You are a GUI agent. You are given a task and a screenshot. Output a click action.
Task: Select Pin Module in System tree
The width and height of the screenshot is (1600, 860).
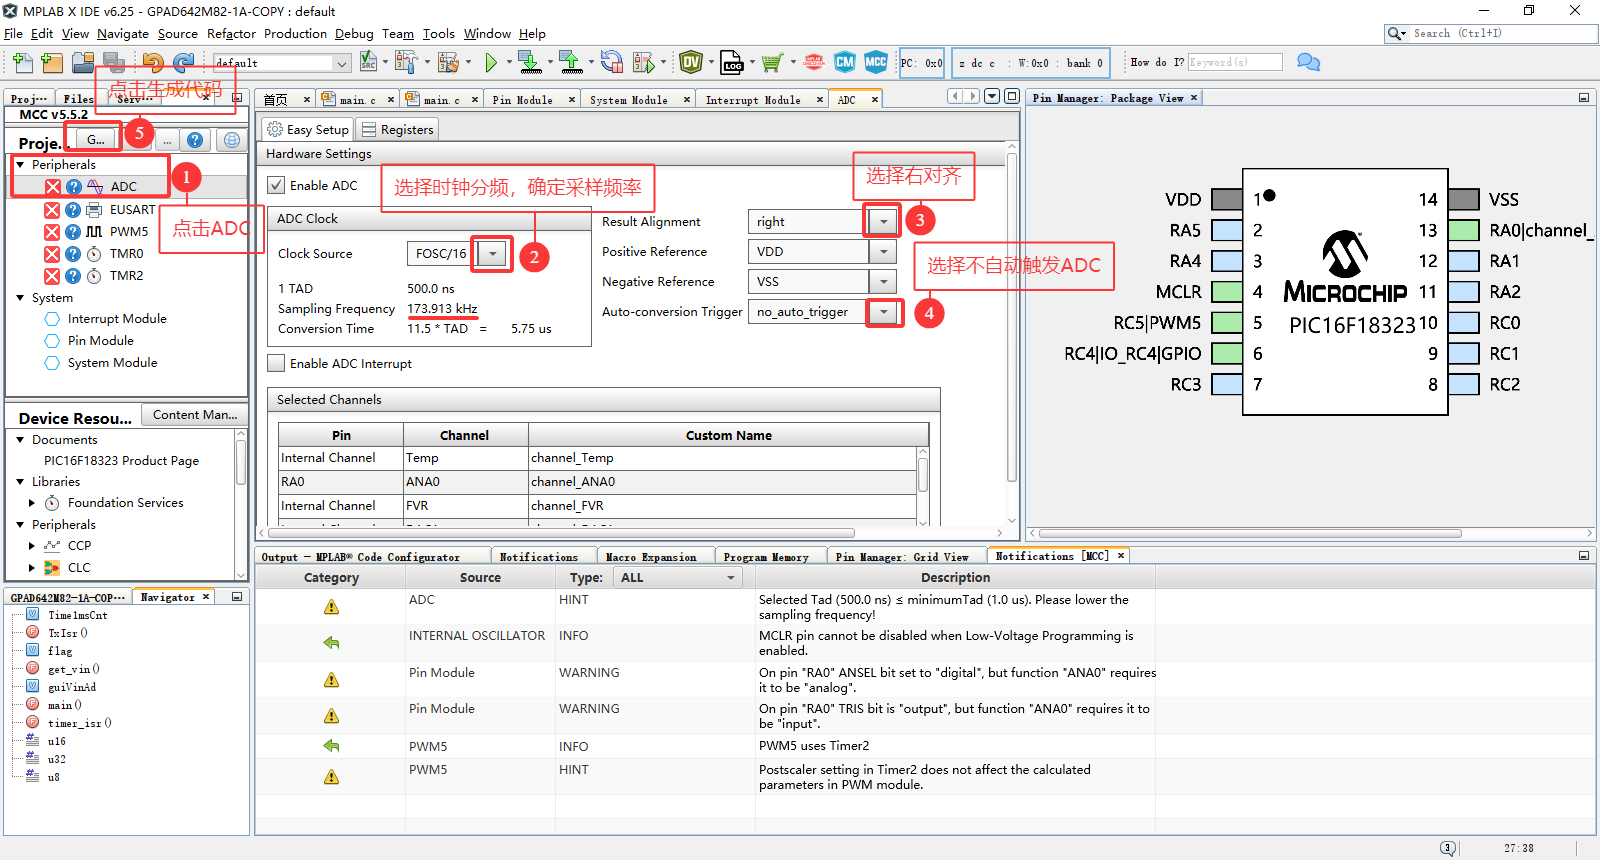[100, 341]
